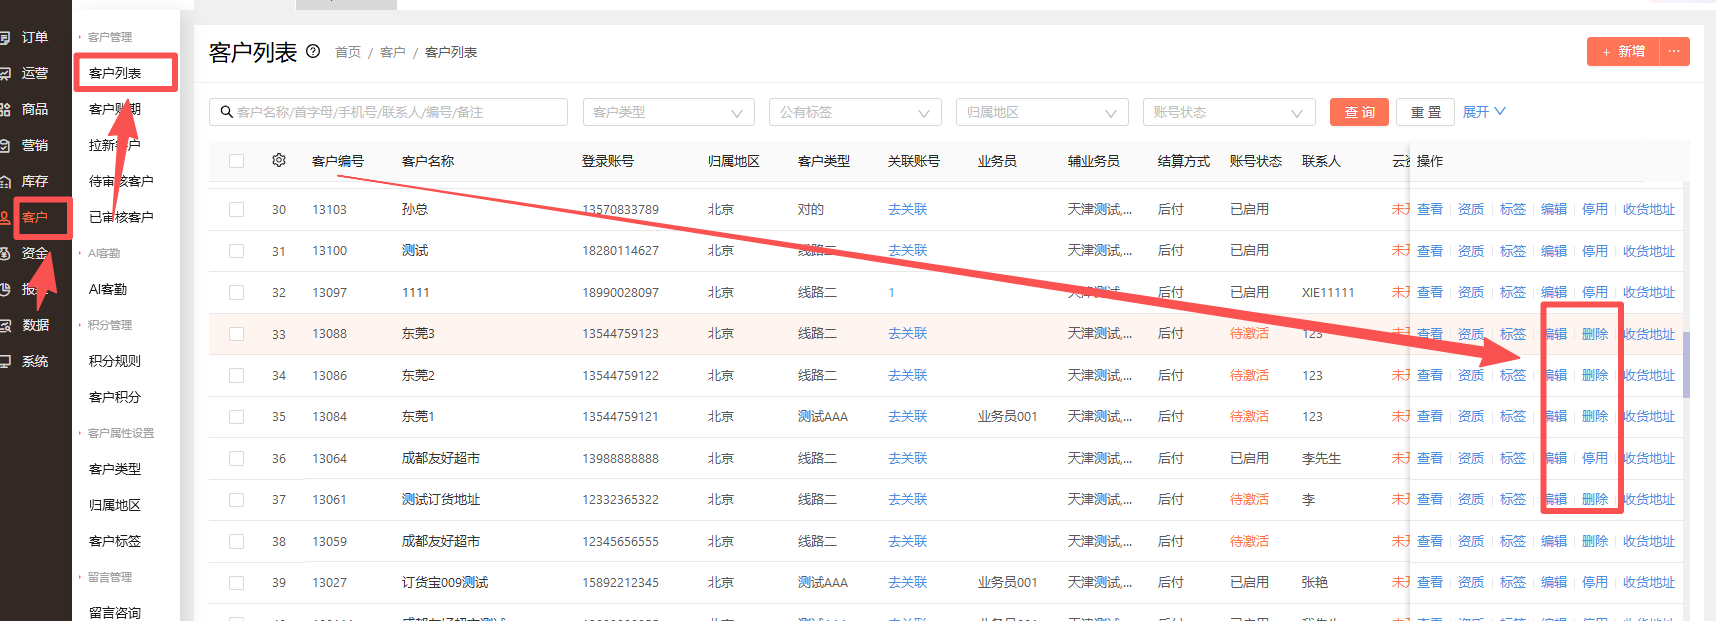Click contact name 李先生

coord(1321,458)
